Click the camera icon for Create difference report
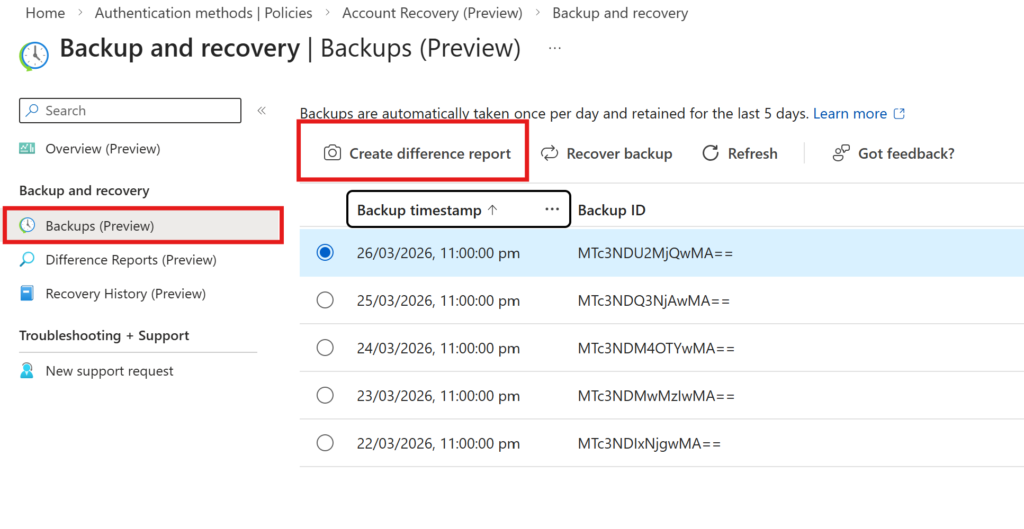This screenshot has height=529, width=1024. (x=332, y=154)
